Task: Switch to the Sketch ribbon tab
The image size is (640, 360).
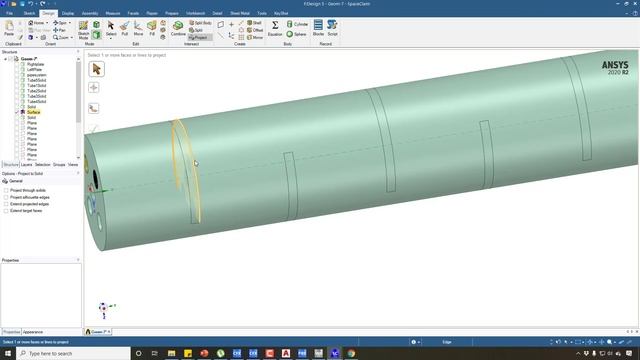Action: click(x=29, y=13)
